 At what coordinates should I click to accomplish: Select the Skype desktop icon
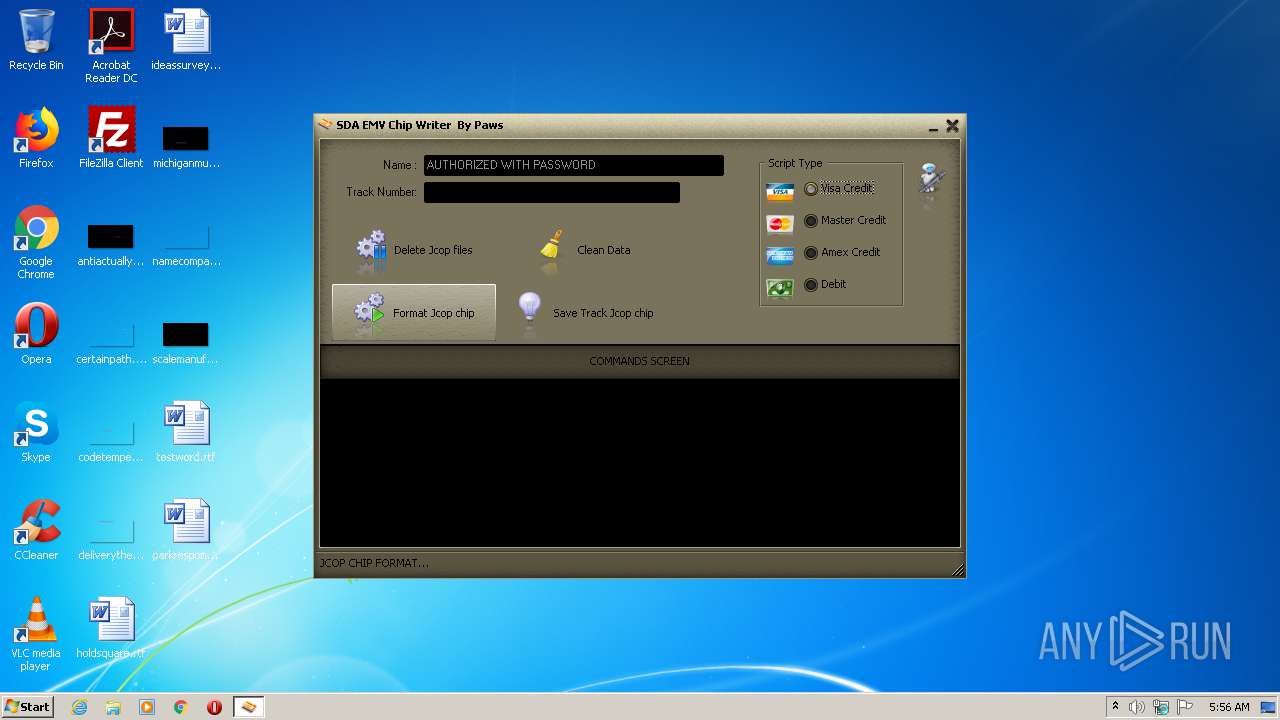[36, 433]
